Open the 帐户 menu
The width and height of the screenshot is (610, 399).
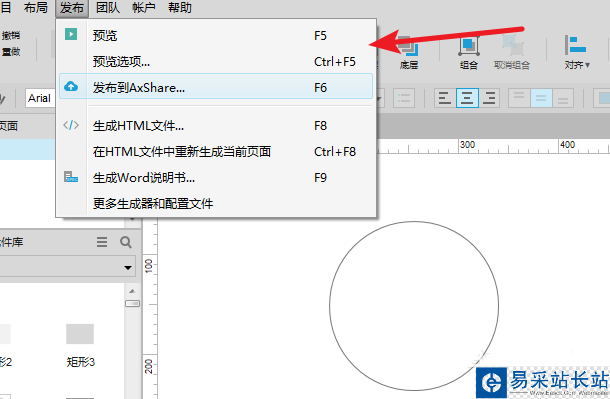[x=144, y=8]
